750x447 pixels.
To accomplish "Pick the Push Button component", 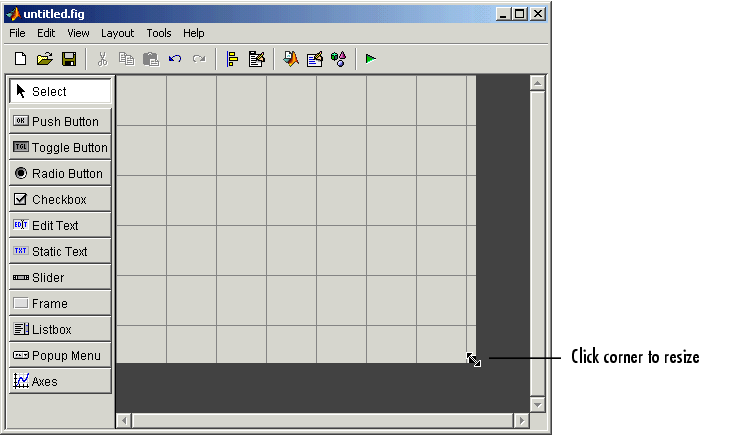I will (60, 121).
